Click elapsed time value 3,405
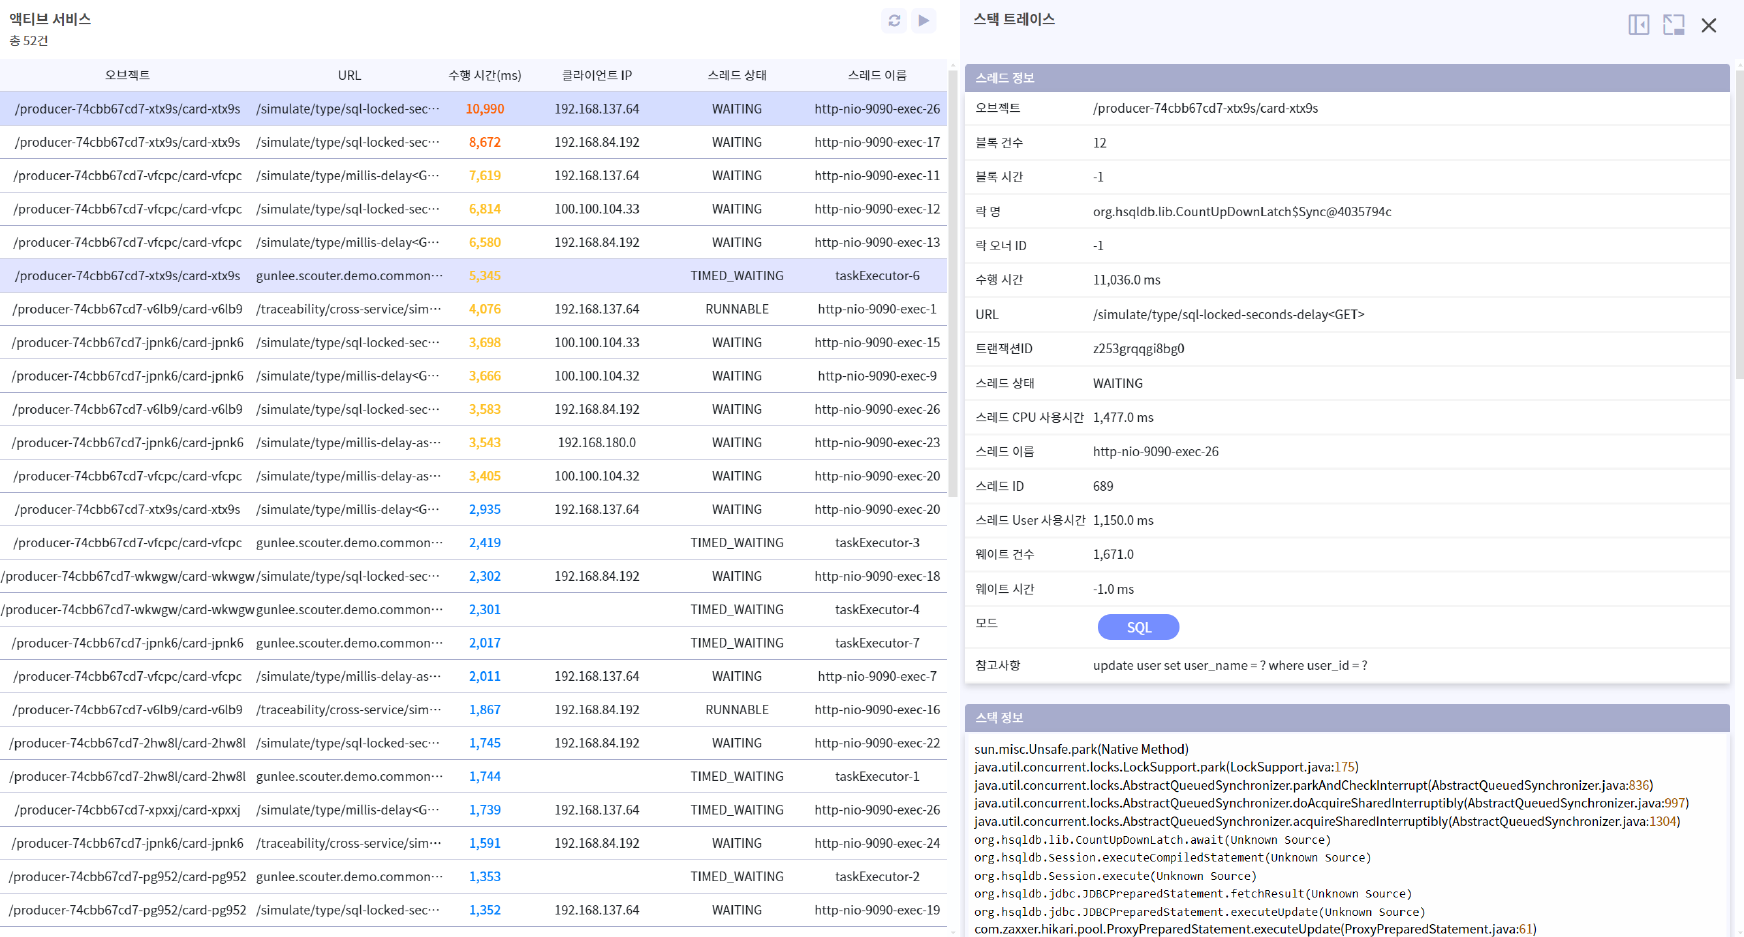The height and width of the screenshot is (937, 1744). [485, 476]
